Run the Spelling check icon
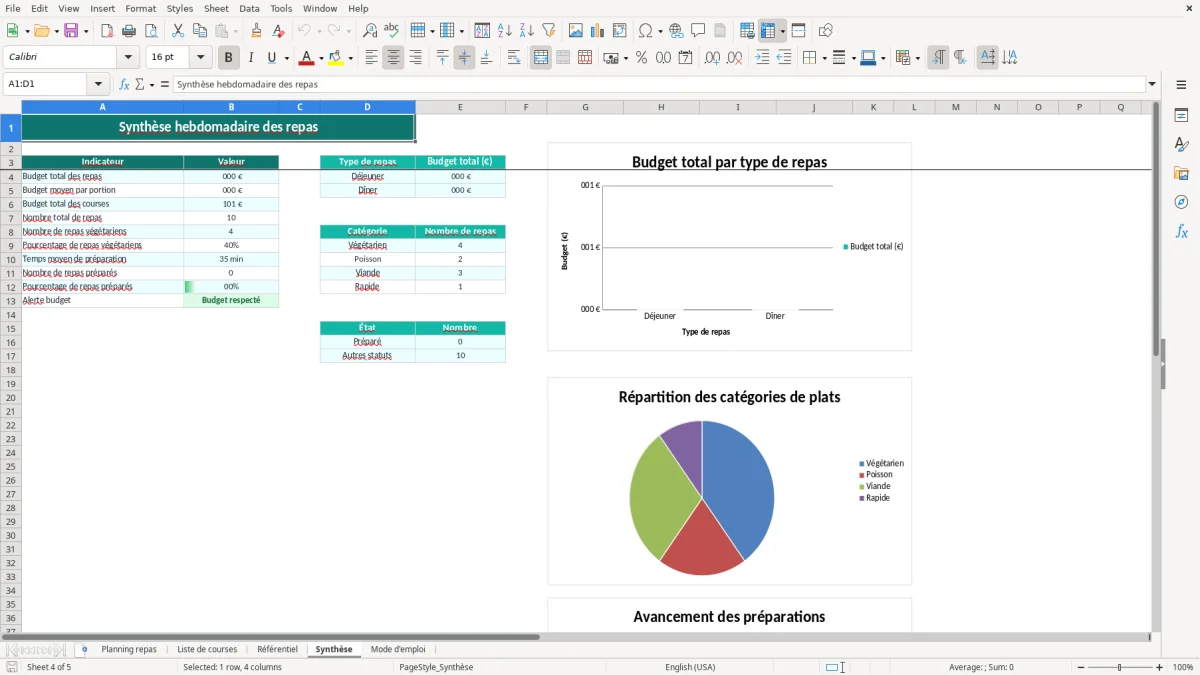 tap(392, 31)
